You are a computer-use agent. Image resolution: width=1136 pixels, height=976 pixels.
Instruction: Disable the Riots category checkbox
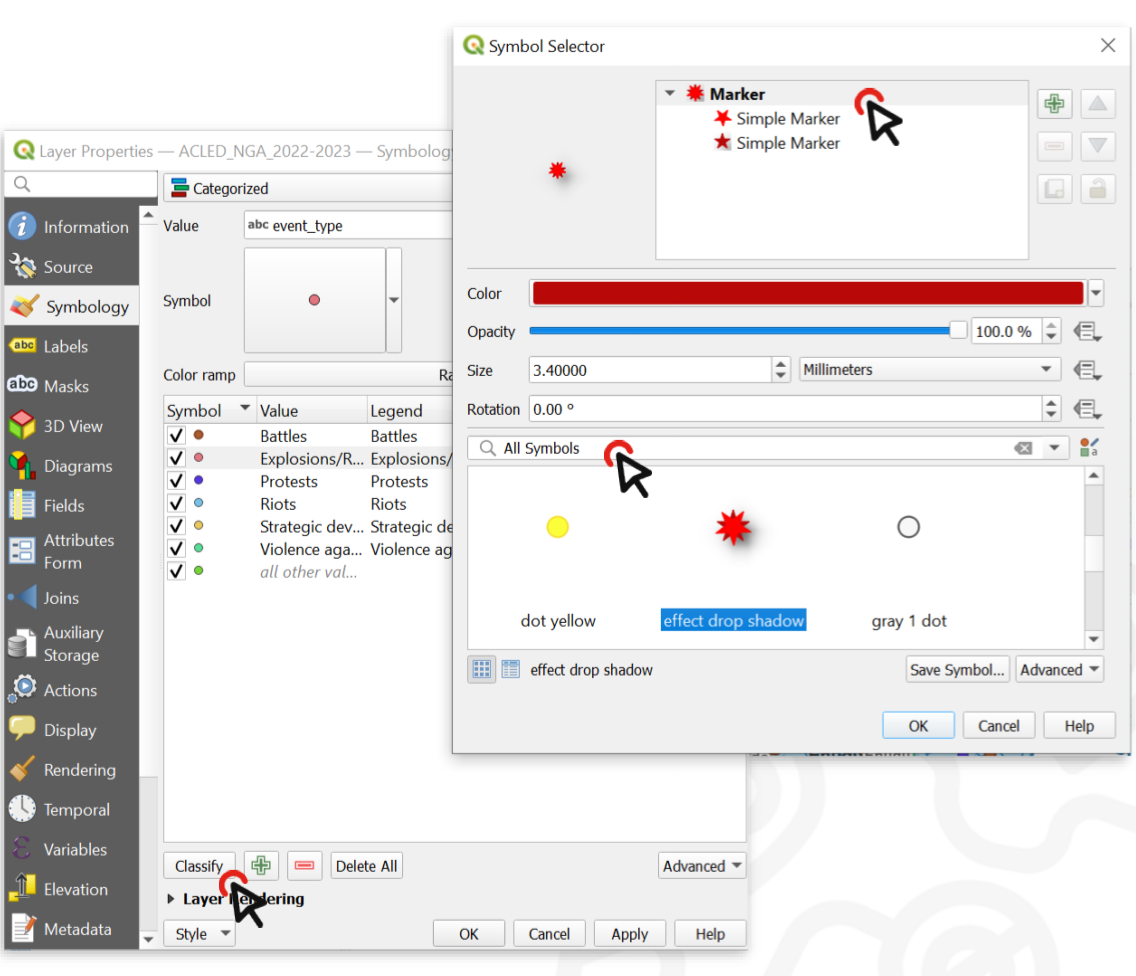(x=177, y=504)
